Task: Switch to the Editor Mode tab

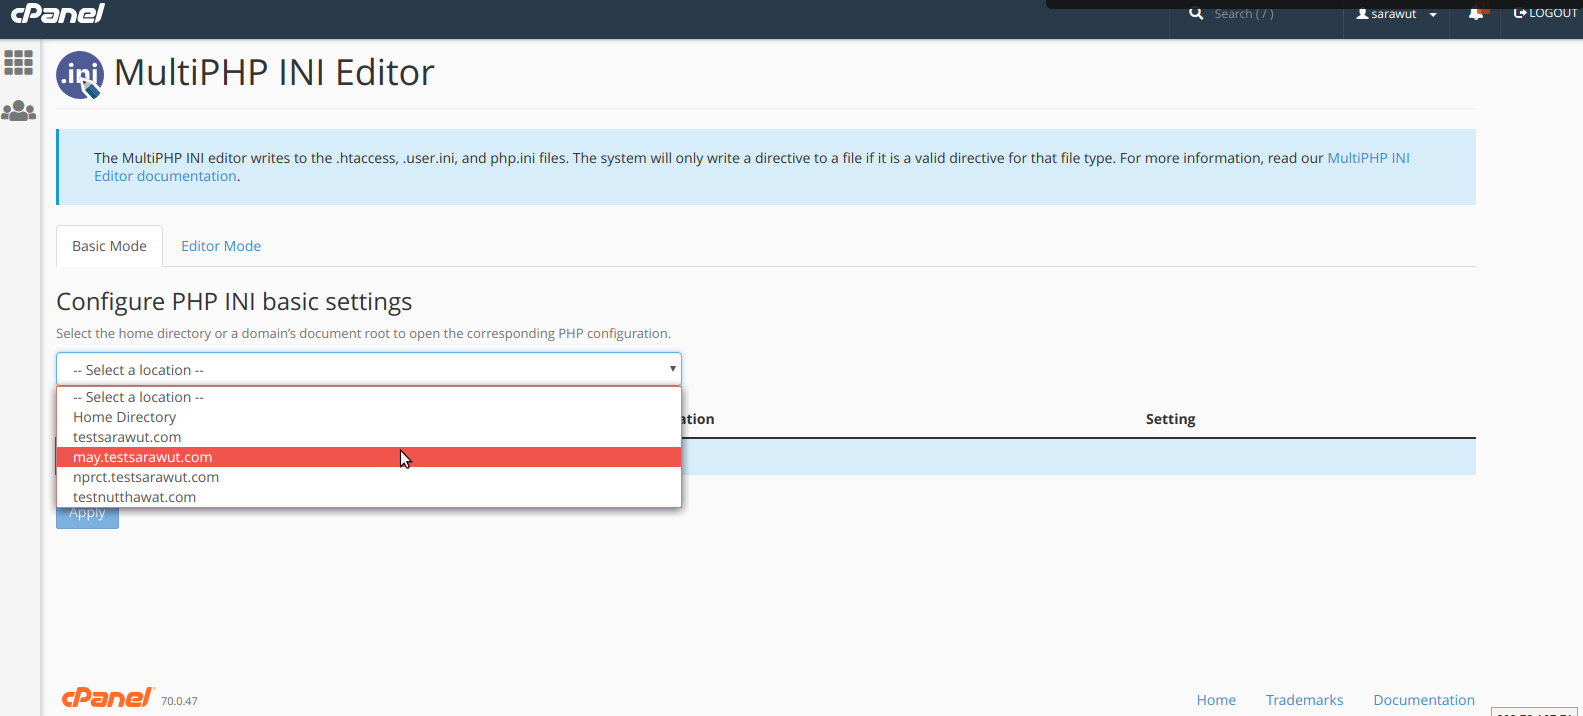Action: 221,246
